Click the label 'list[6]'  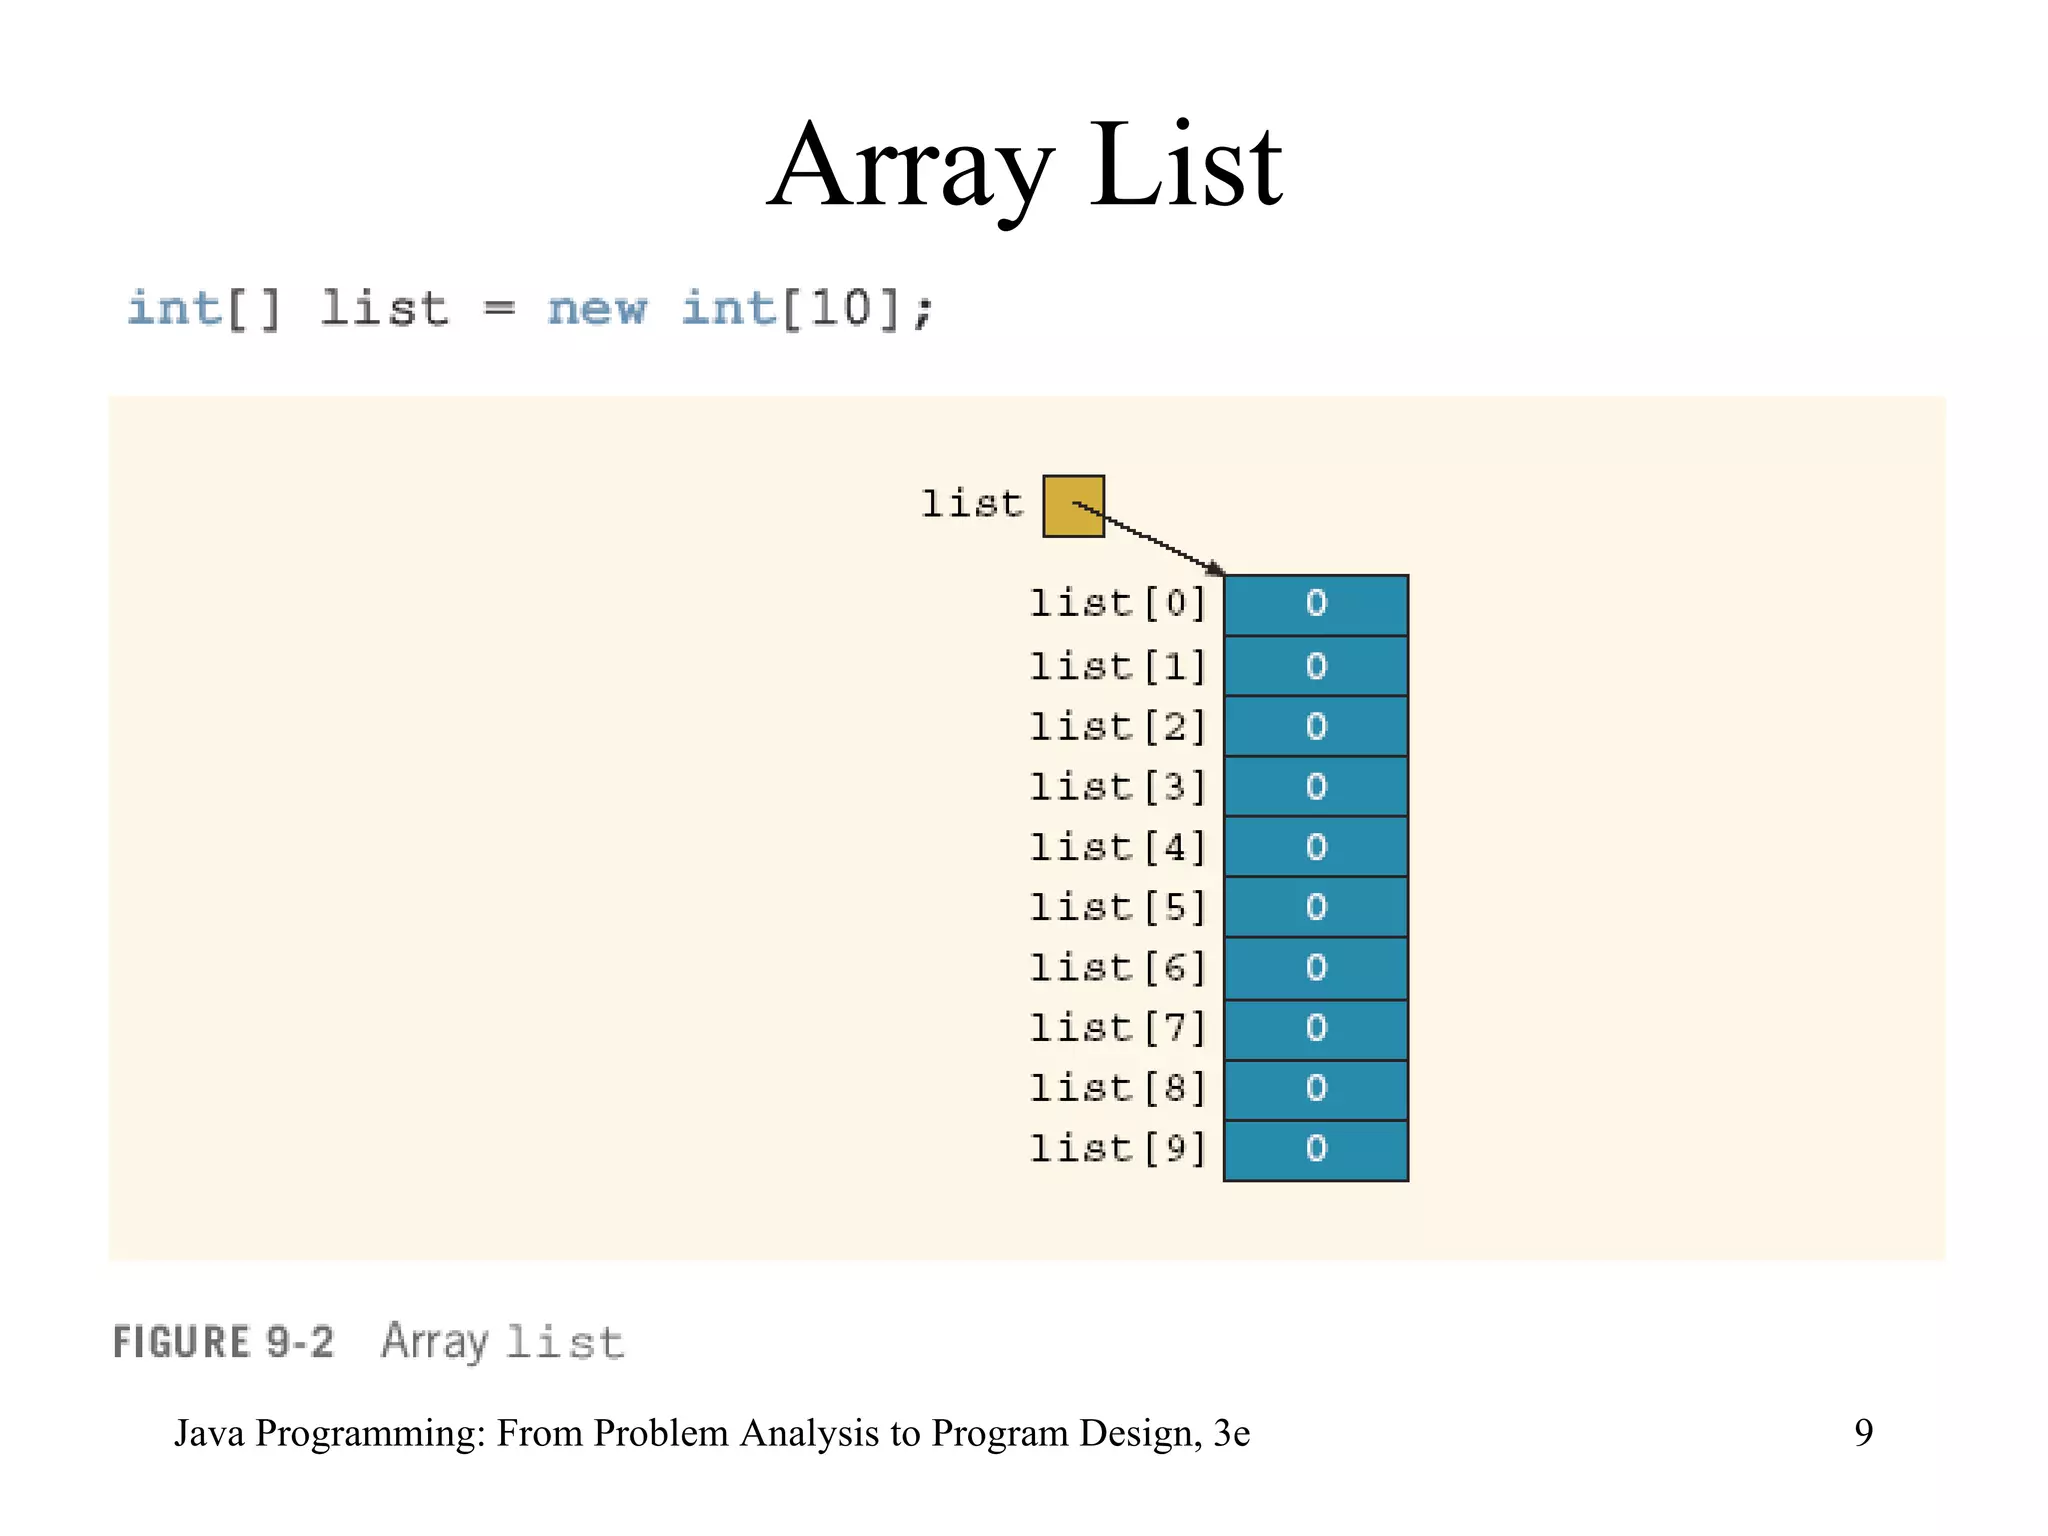point(1118,967)
